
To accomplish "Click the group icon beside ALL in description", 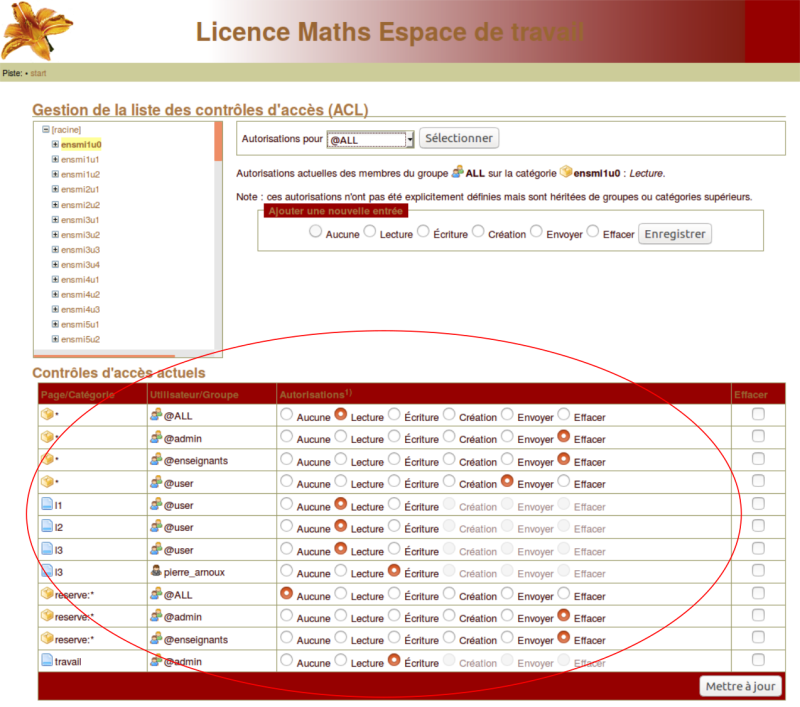I will tap(458, 172).
